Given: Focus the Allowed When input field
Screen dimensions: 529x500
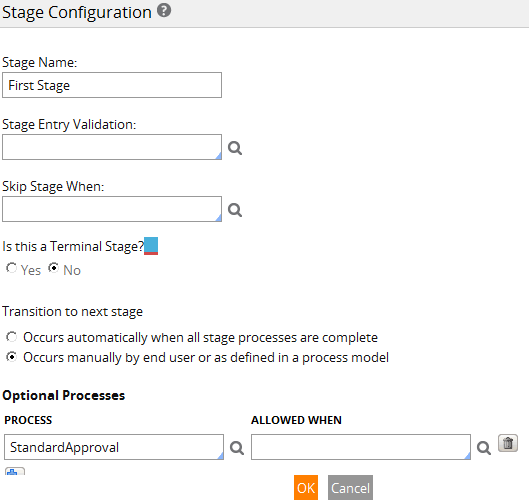Looking at the screenshot, I should 361,447.
